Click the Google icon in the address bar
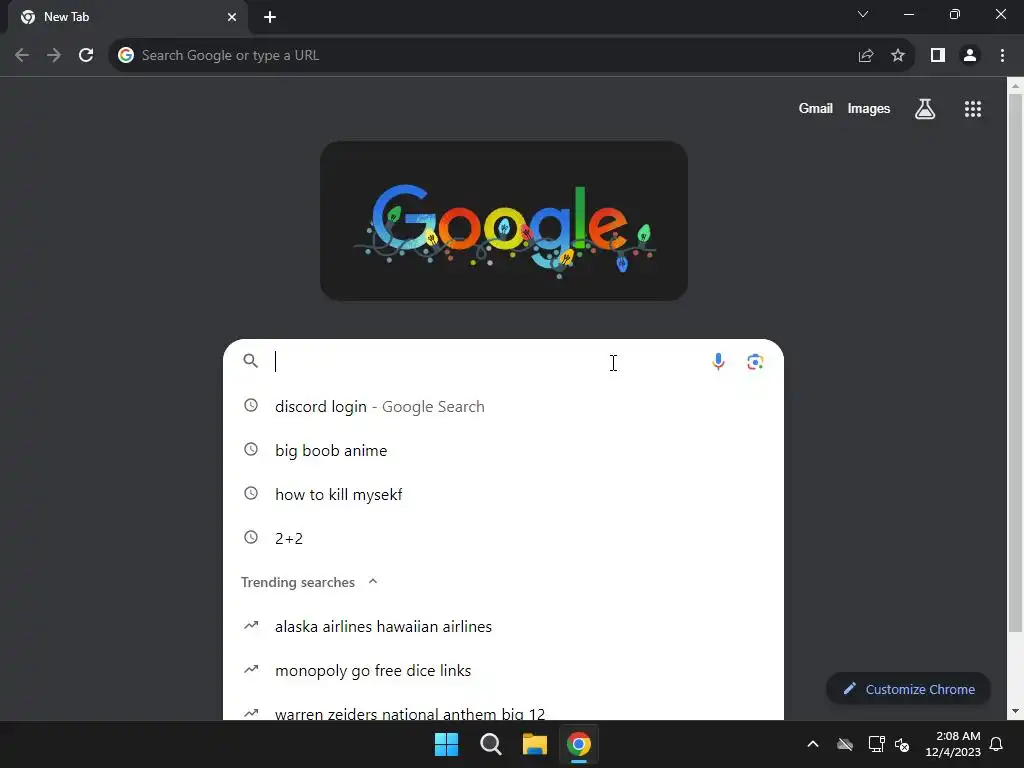 tap(126, 56)
